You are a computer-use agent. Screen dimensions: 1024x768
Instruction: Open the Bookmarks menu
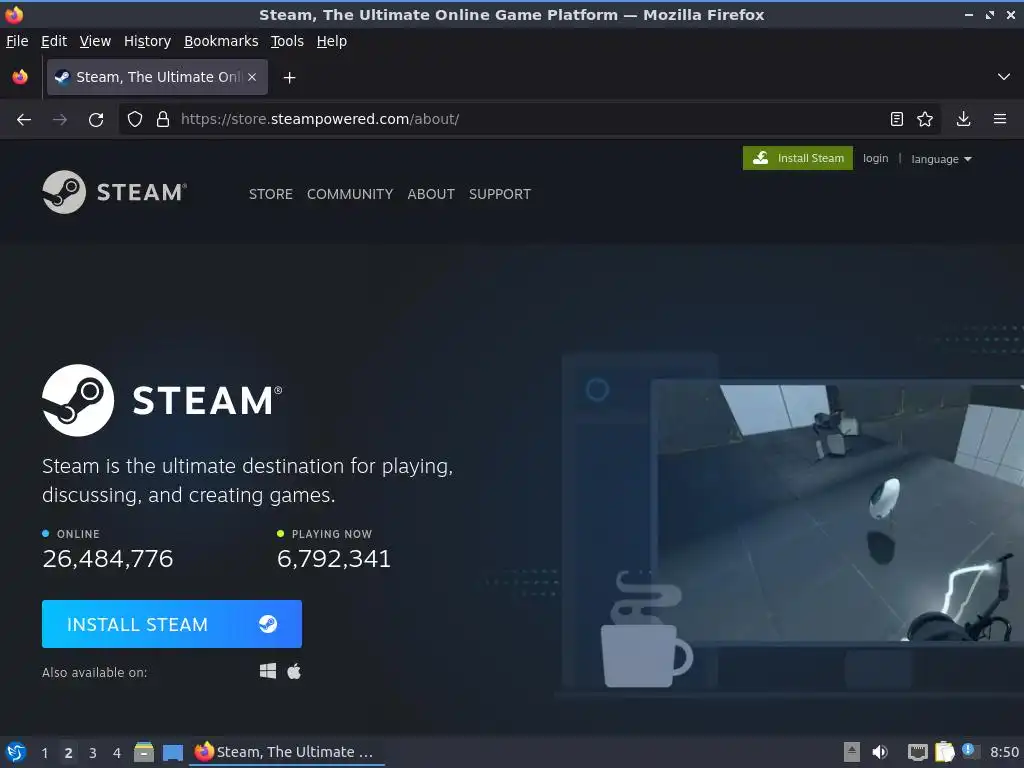click(x=221, y=41)
